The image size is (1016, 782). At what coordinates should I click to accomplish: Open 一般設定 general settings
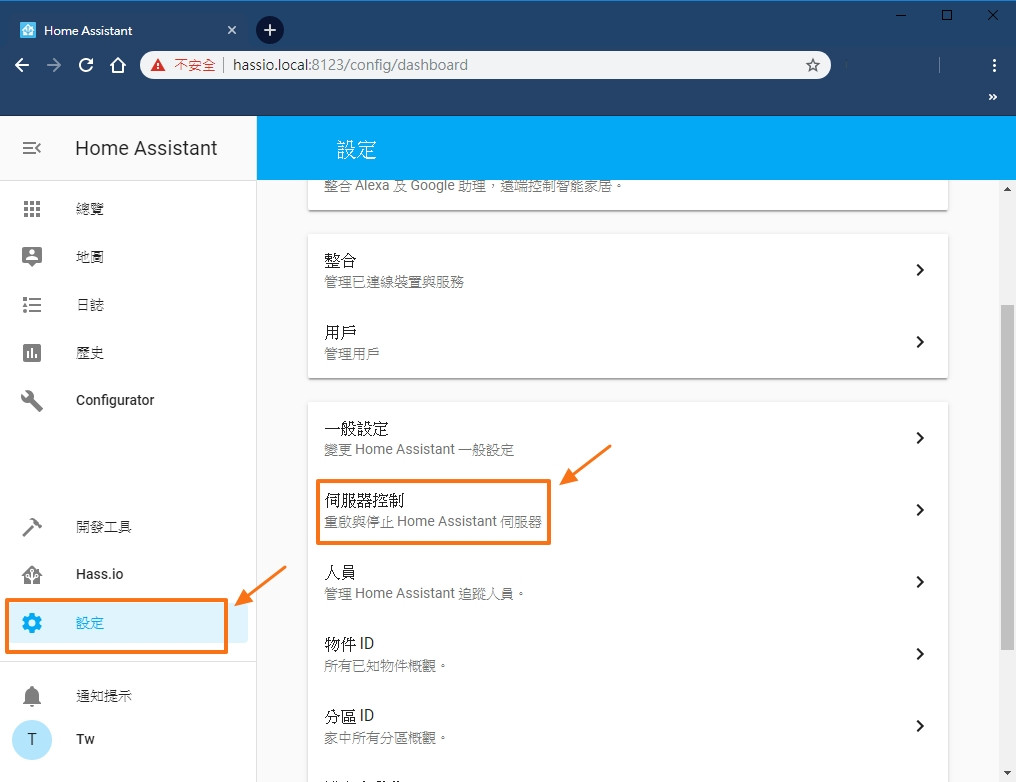coord(627,438)
